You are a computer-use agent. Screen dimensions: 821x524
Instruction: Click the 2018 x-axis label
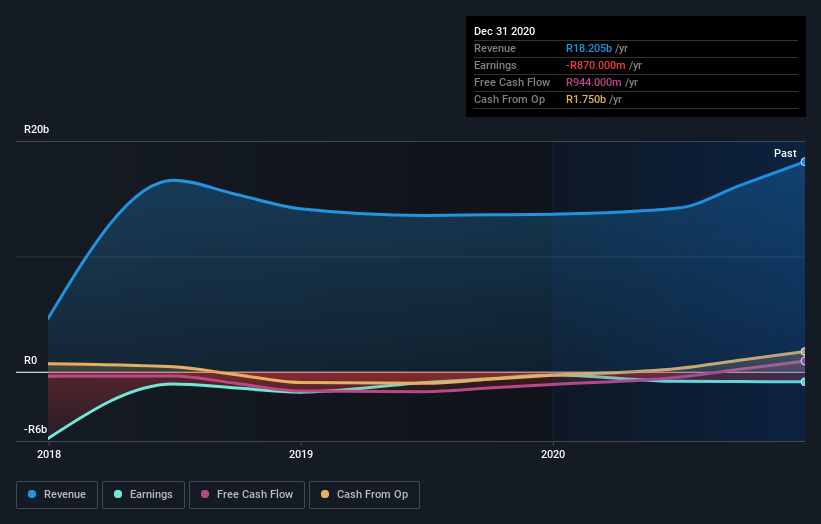pos(49,454)
